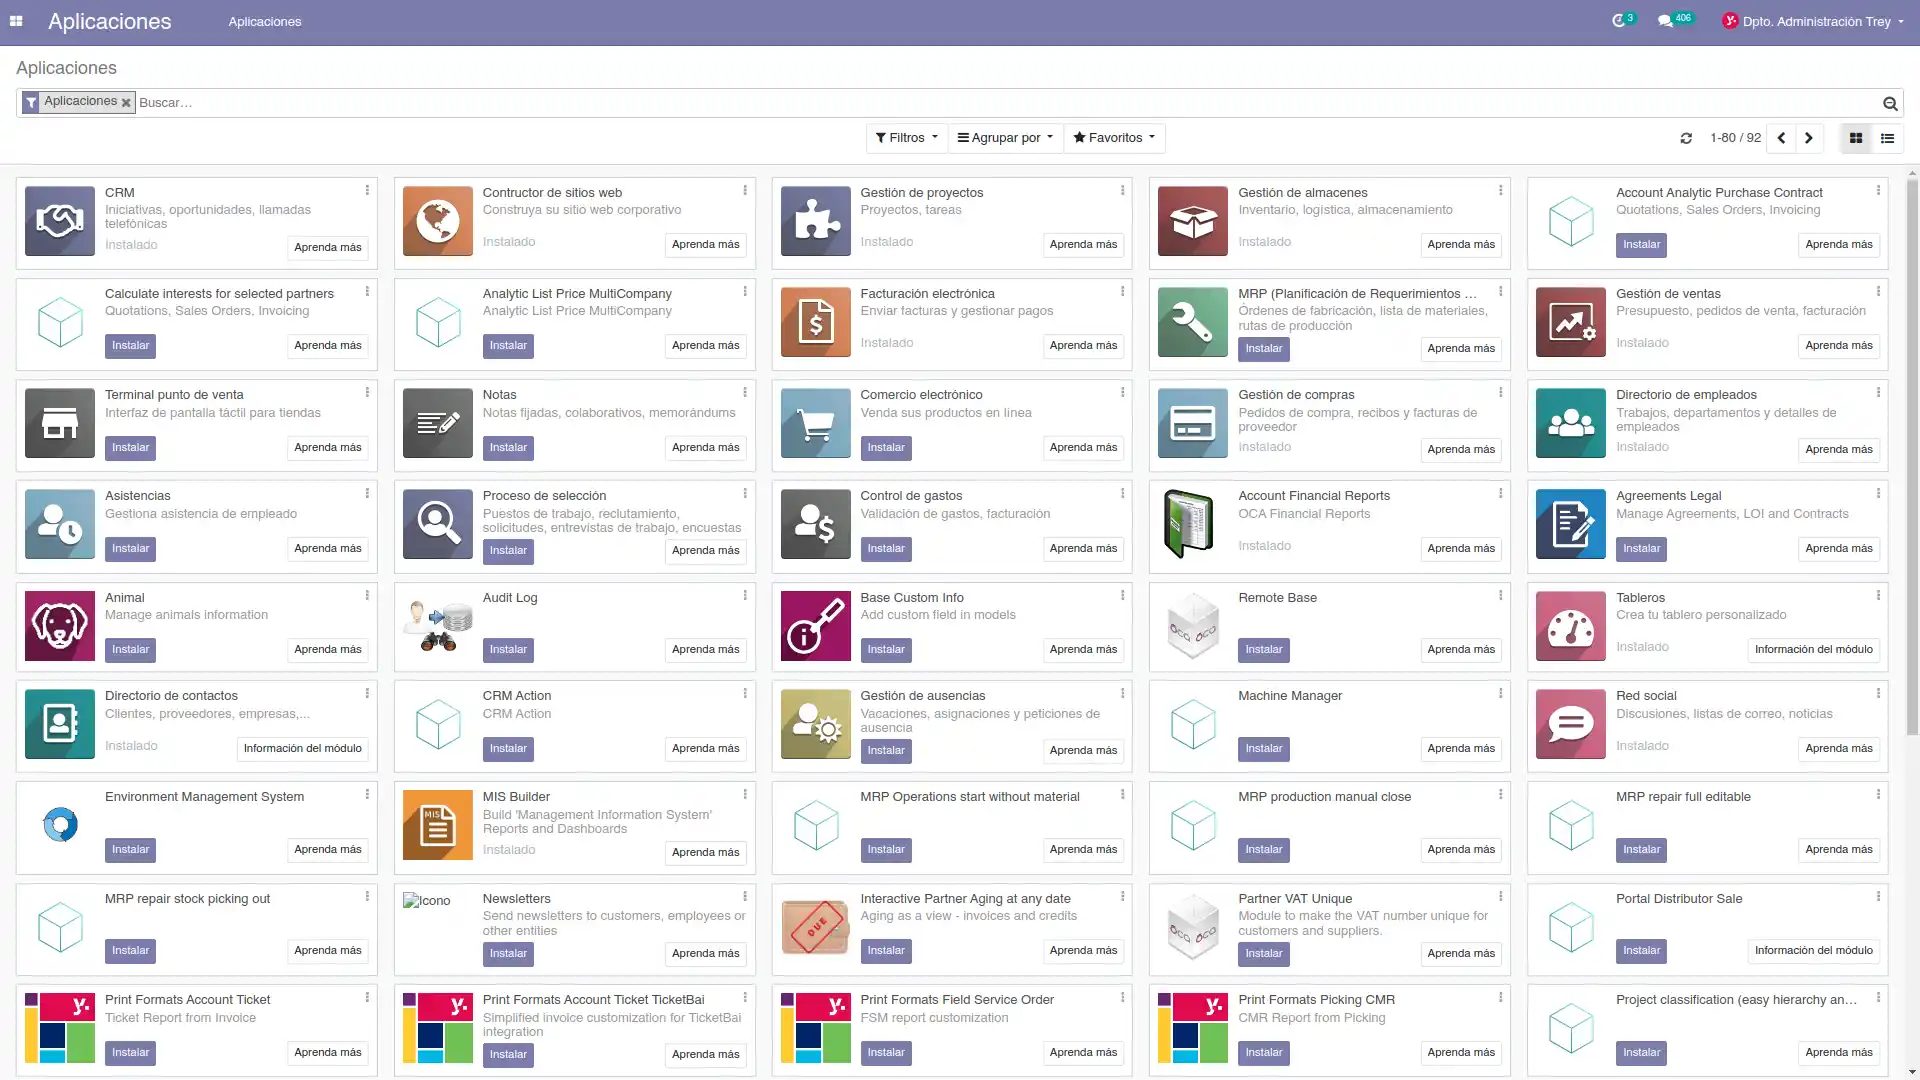This screenshot has width=1920, height=1080.
Task: Click the Tableros gauge icon
Action: tap(1571, 626)
